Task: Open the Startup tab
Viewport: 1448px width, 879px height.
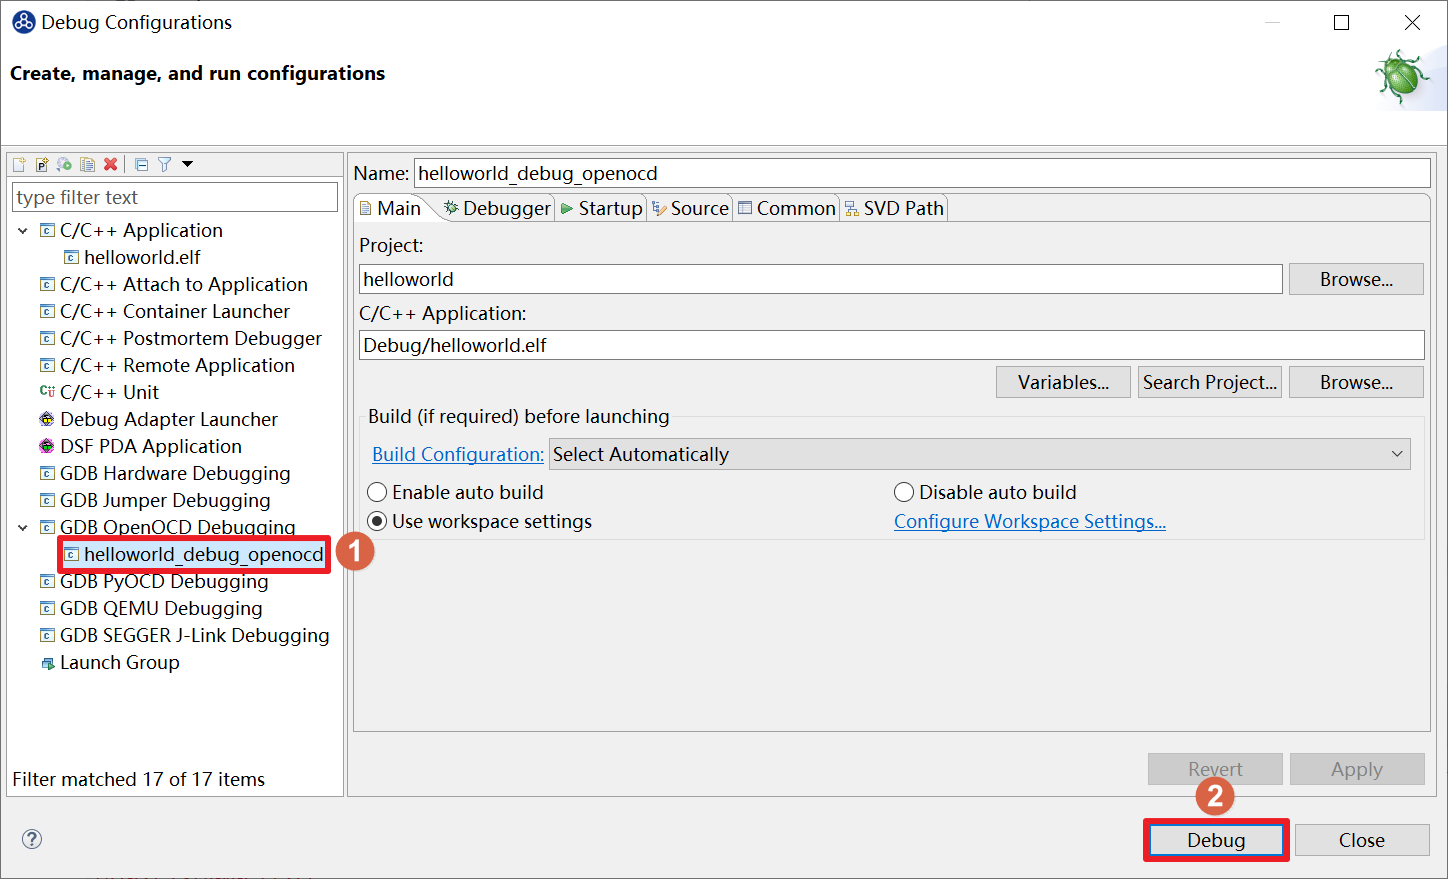Action: [x=602, y=208]
